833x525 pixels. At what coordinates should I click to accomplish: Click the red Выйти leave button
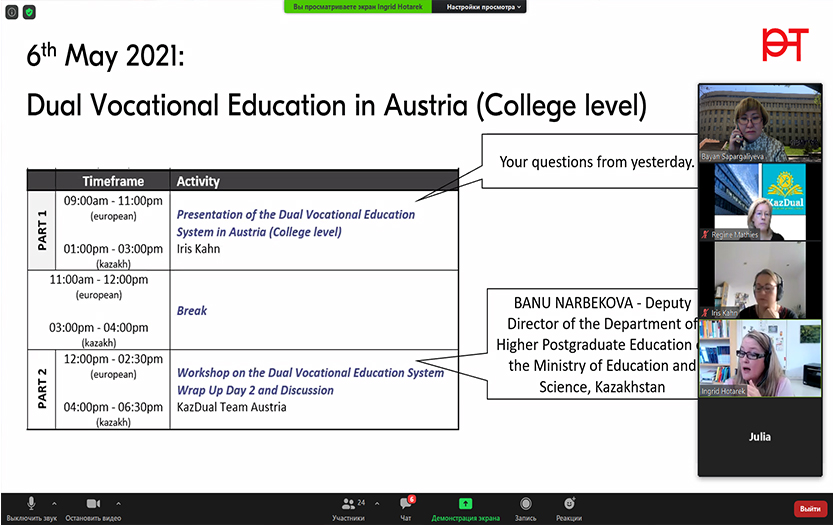coord(810,508)
